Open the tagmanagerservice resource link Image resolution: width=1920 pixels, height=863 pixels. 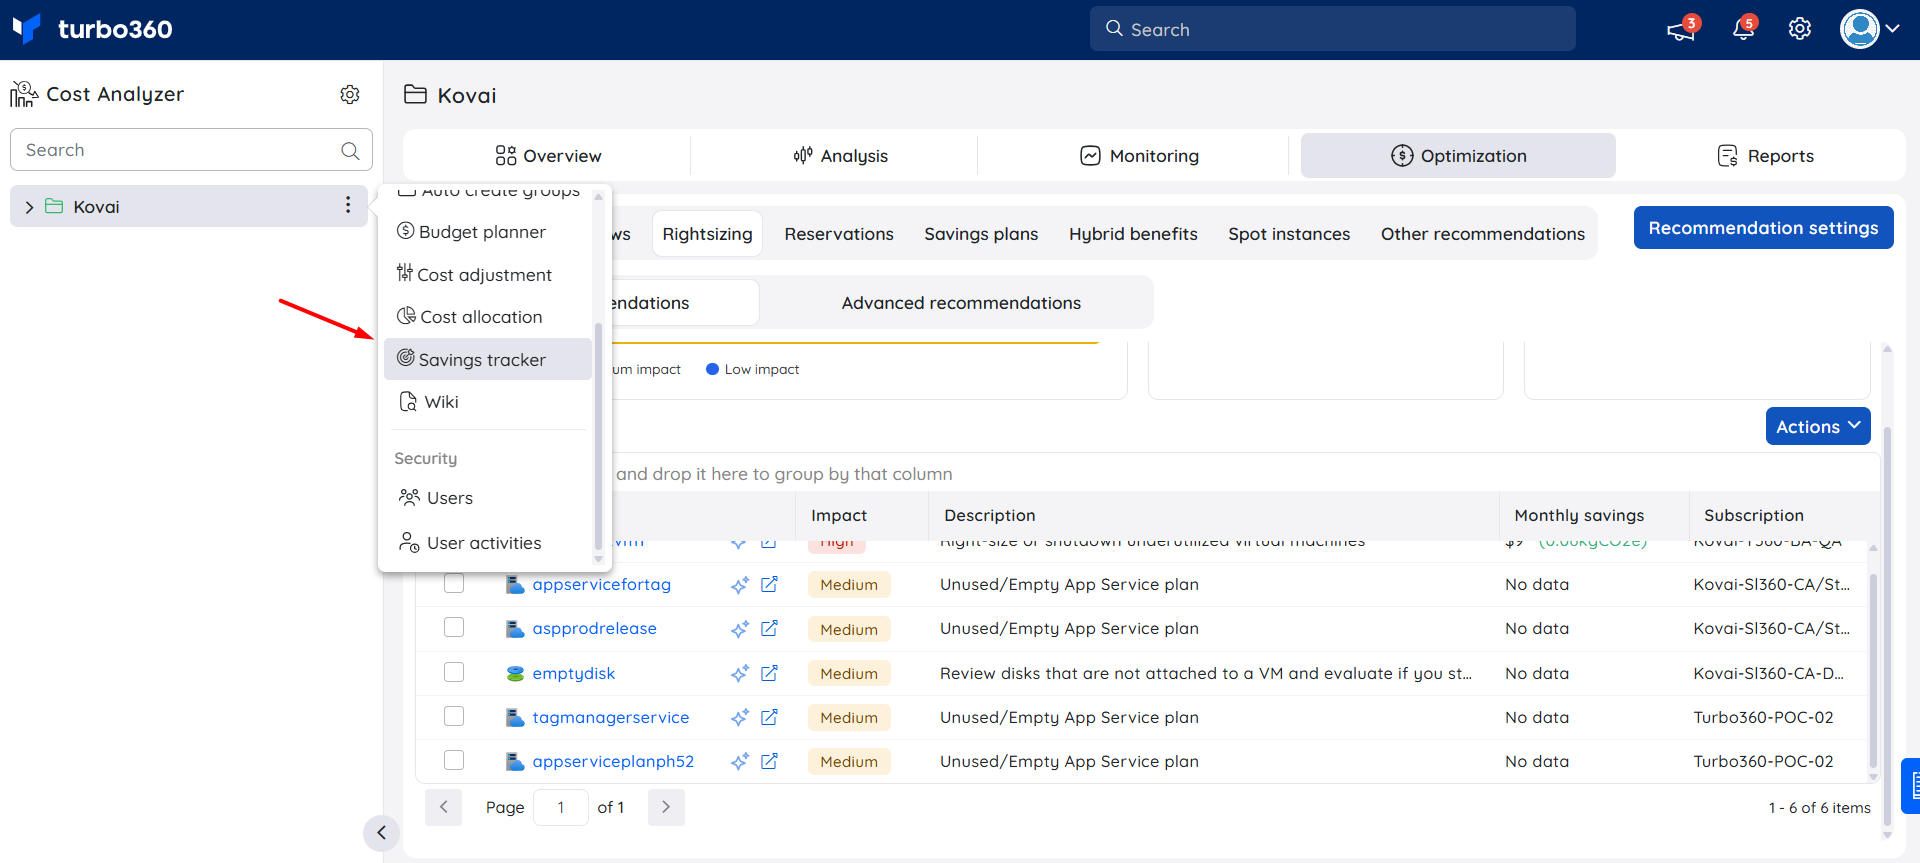point(610,717)
